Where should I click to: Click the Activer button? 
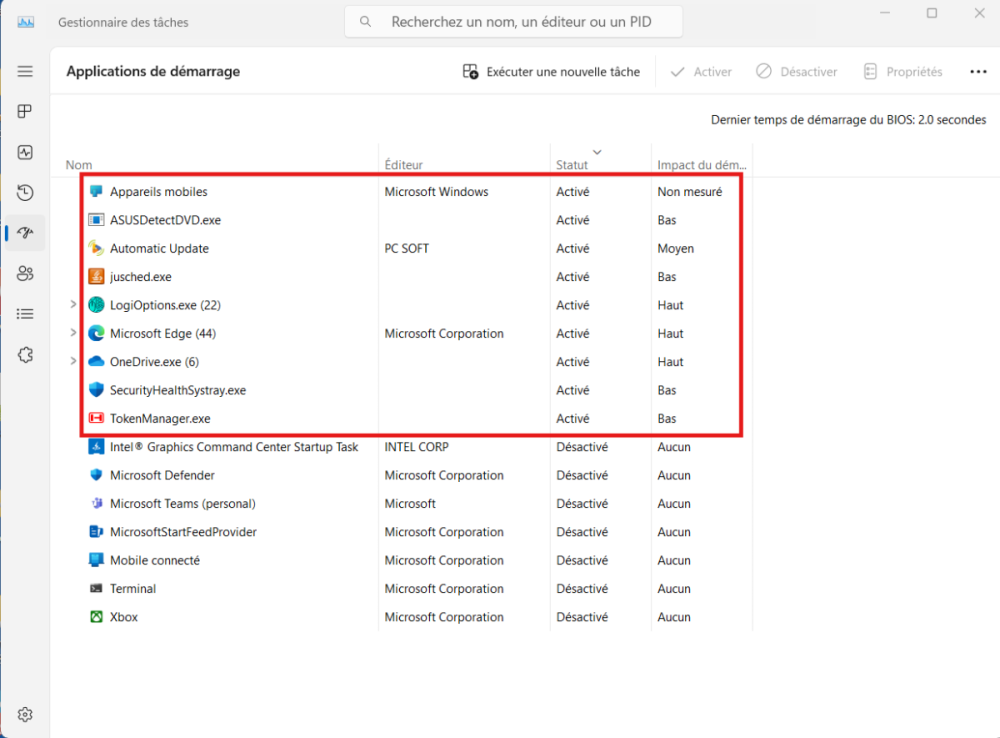(x=701, y=71)
